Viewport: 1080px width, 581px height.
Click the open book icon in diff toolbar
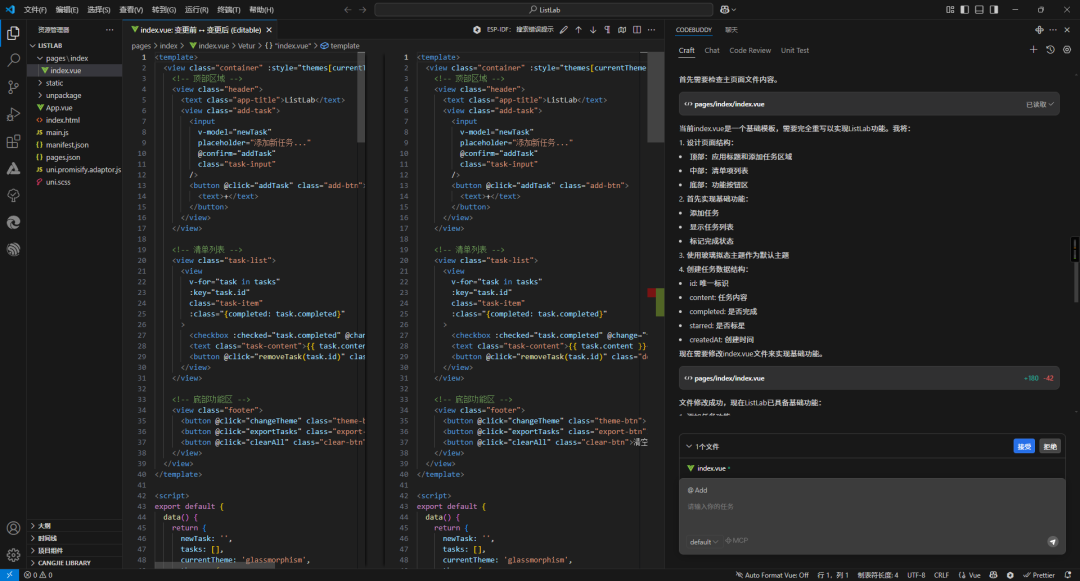[622, 30]
